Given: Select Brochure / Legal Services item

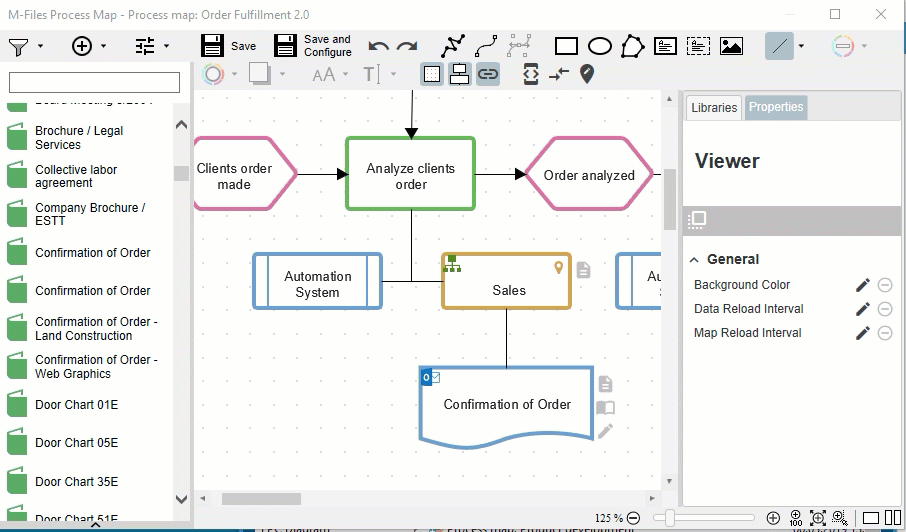Looking at the screenshot, I should [87, 137].
